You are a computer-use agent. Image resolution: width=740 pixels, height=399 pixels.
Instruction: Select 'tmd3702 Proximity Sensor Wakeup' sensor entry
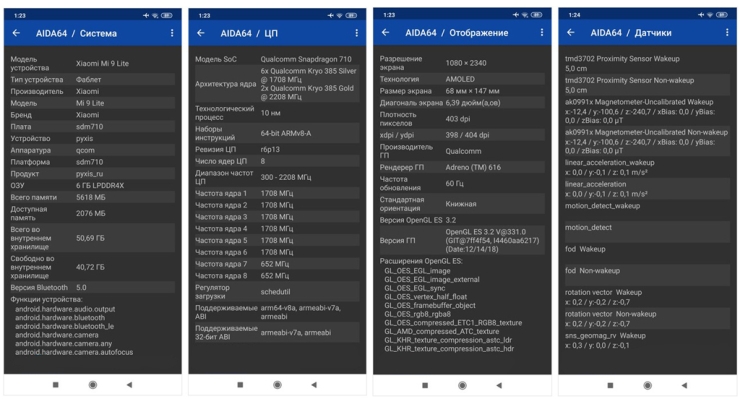[622, 59]
